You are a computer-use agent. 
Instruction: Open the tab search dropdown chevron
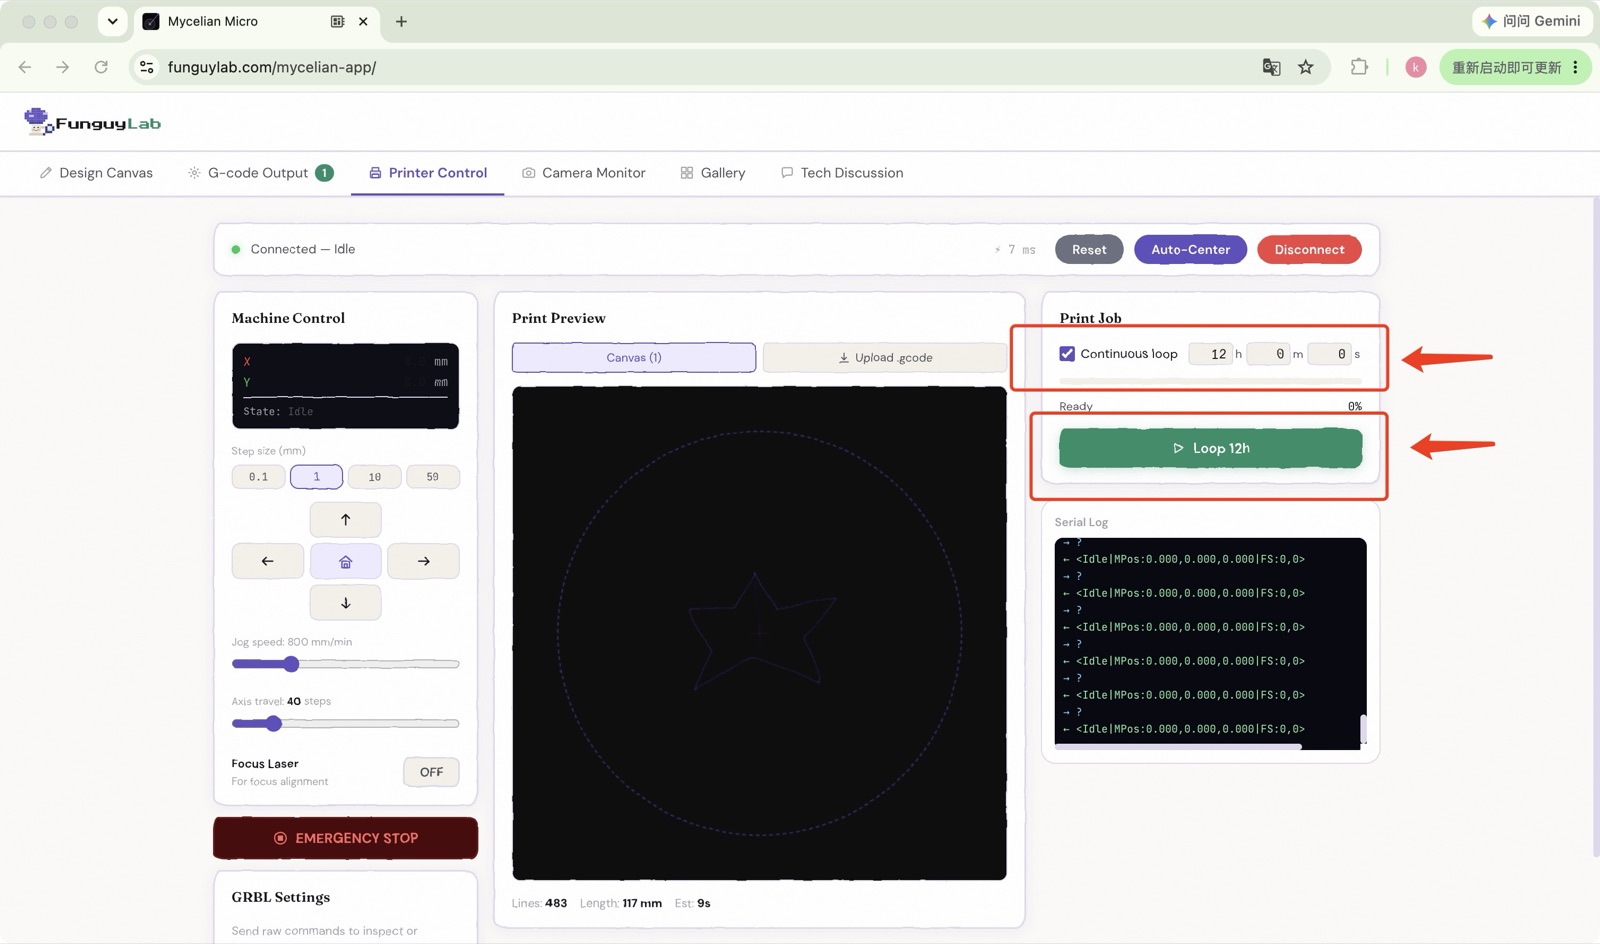pyautogui.click(x=112, y=21)
